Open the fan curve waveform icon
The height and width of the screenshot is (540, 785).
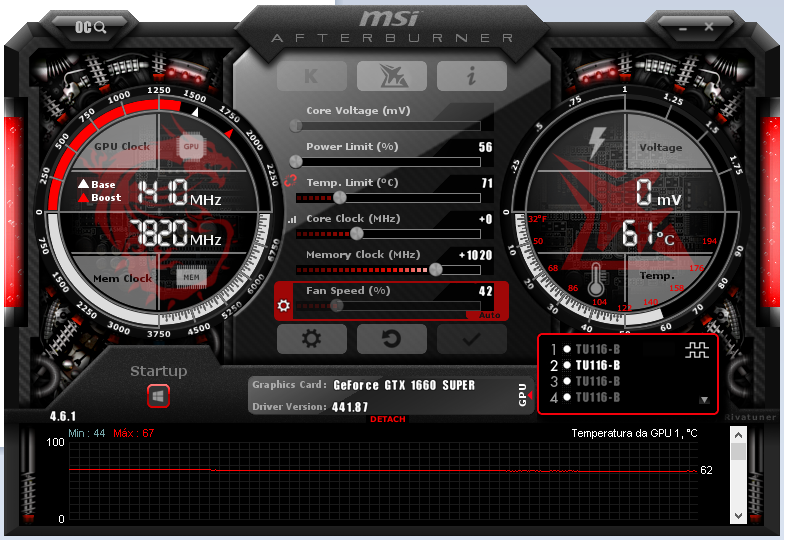click(x=697, y=350)
